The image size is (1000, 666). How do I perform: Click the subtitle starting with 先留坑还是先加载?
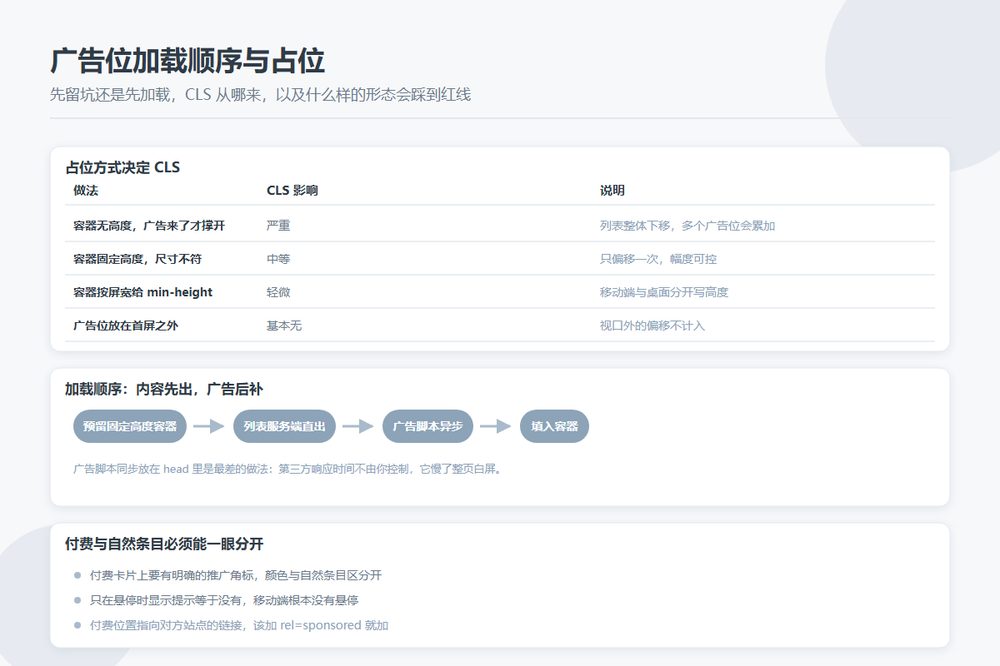click(260, 95)
